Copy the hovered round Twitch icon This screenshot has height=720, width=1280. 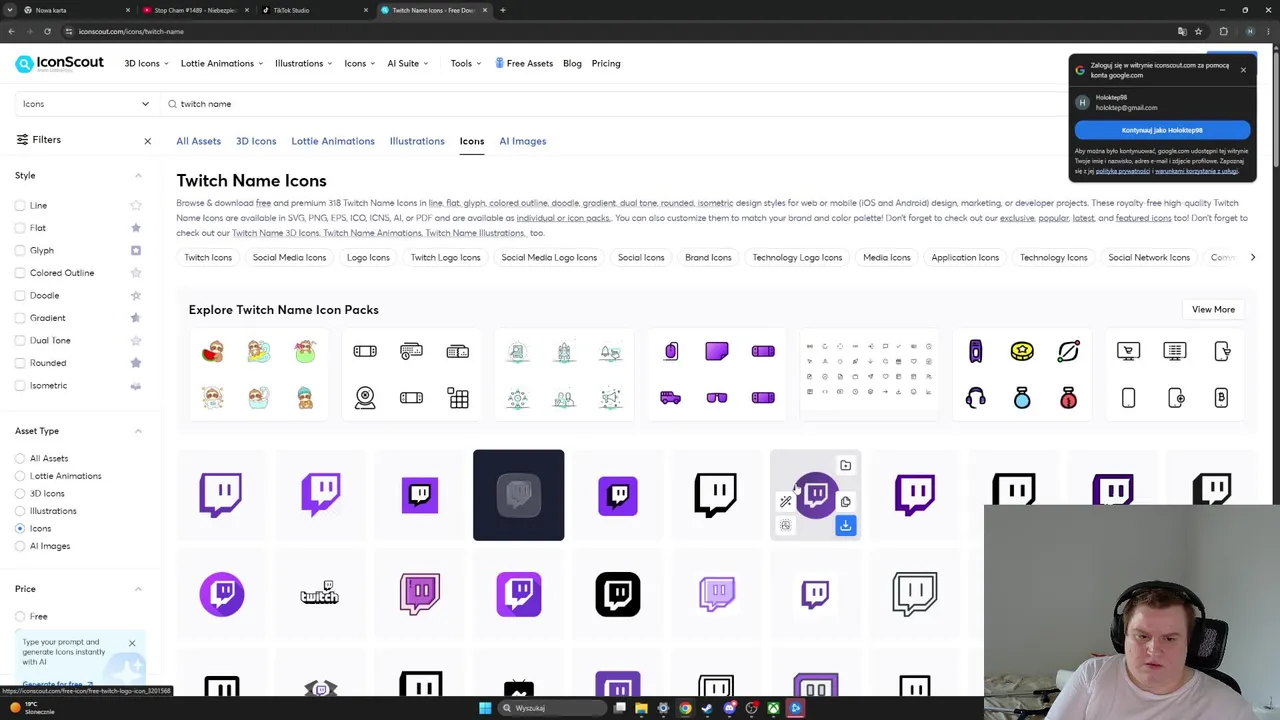(845, 502)
